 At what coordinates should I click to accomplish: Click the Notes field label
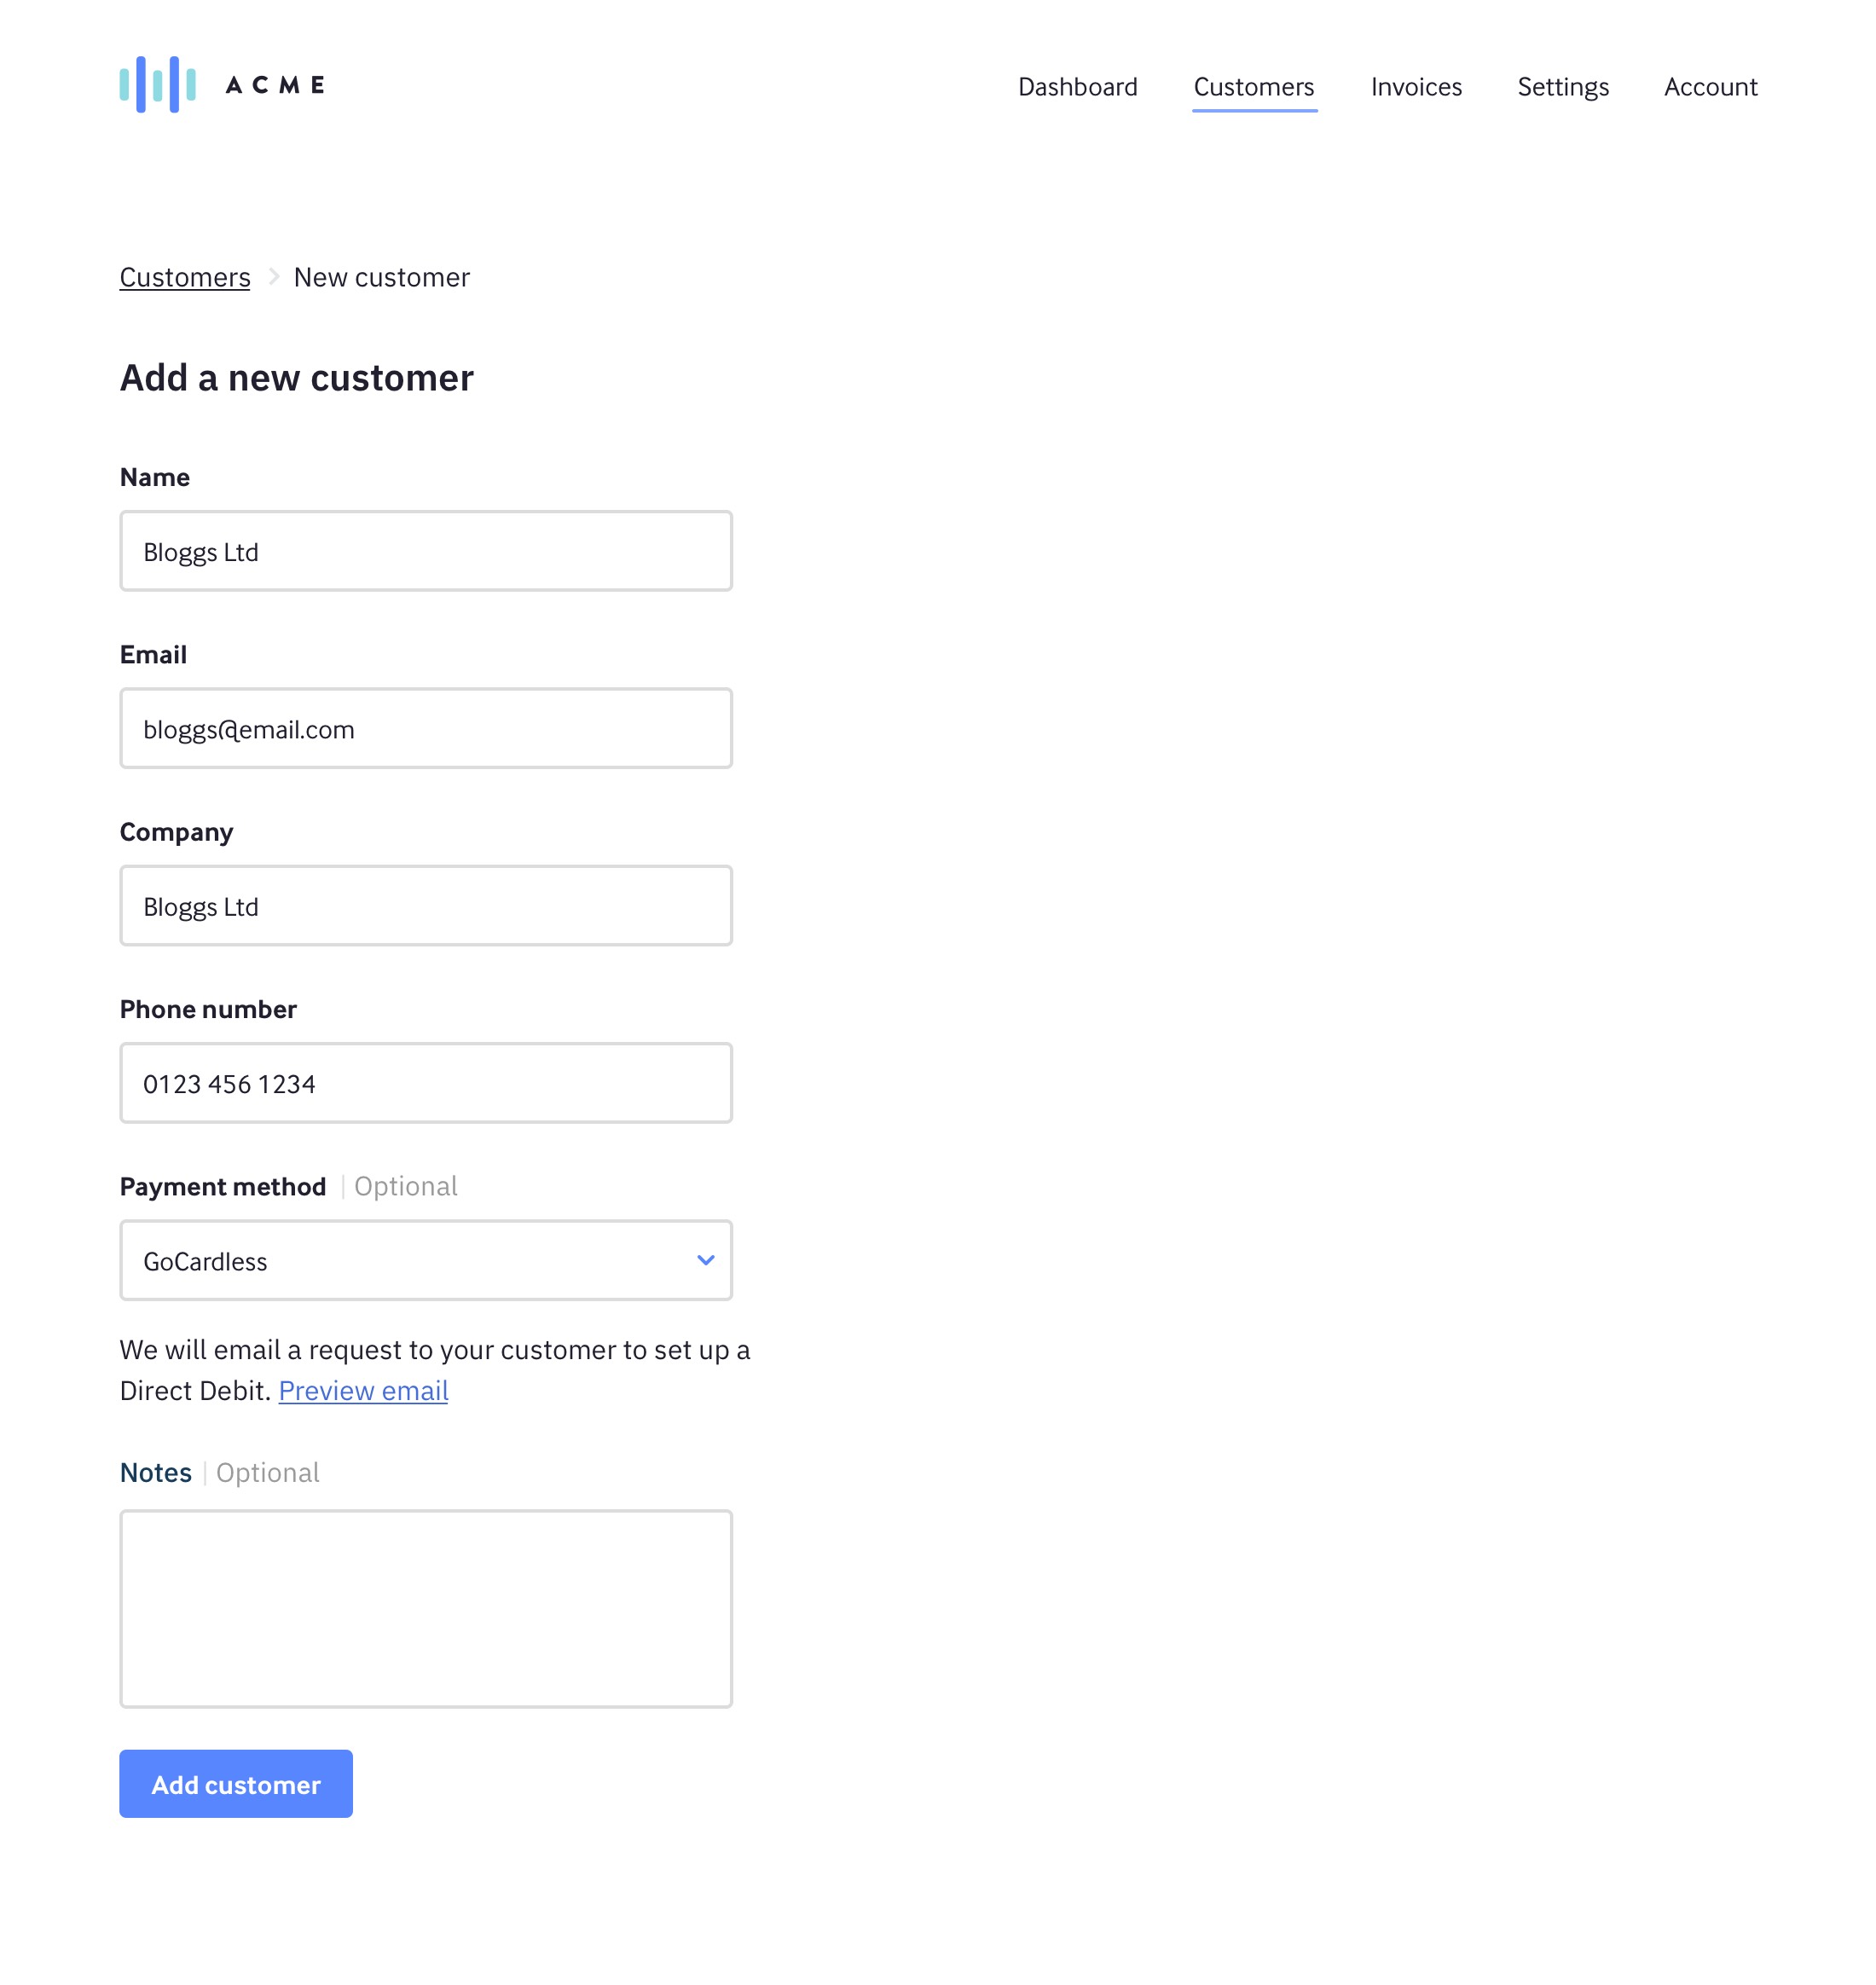click(x=156, y=1472)
